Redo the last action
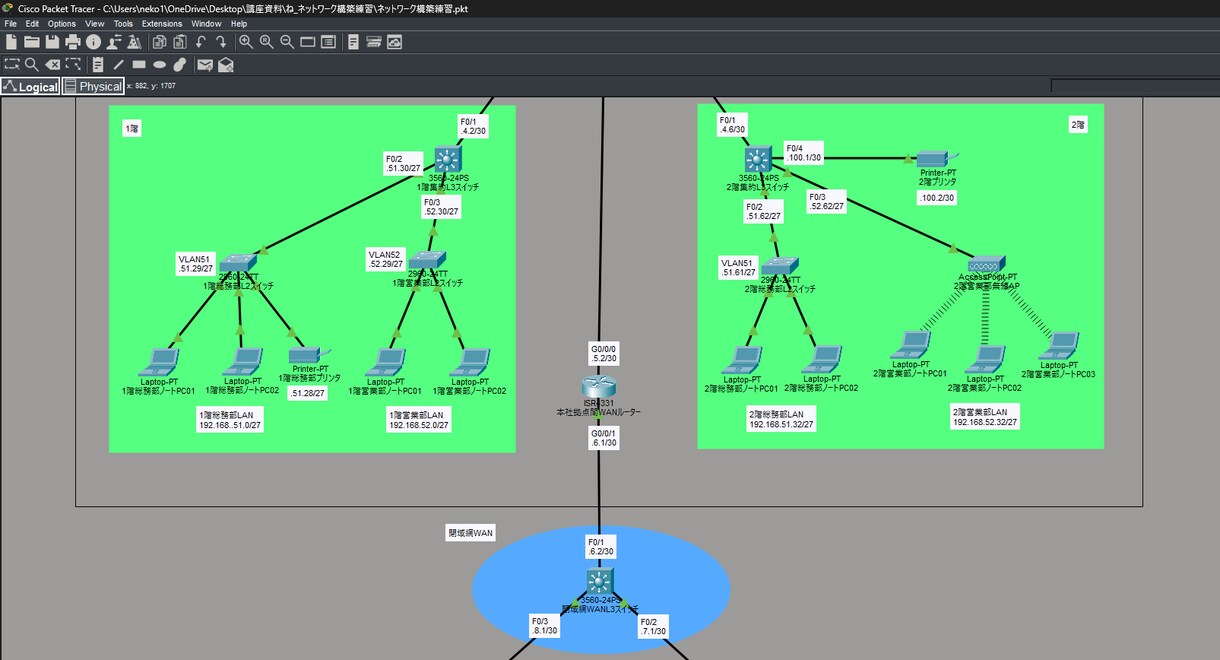This screenshot has width=1220, height=660. pos(221,42)
